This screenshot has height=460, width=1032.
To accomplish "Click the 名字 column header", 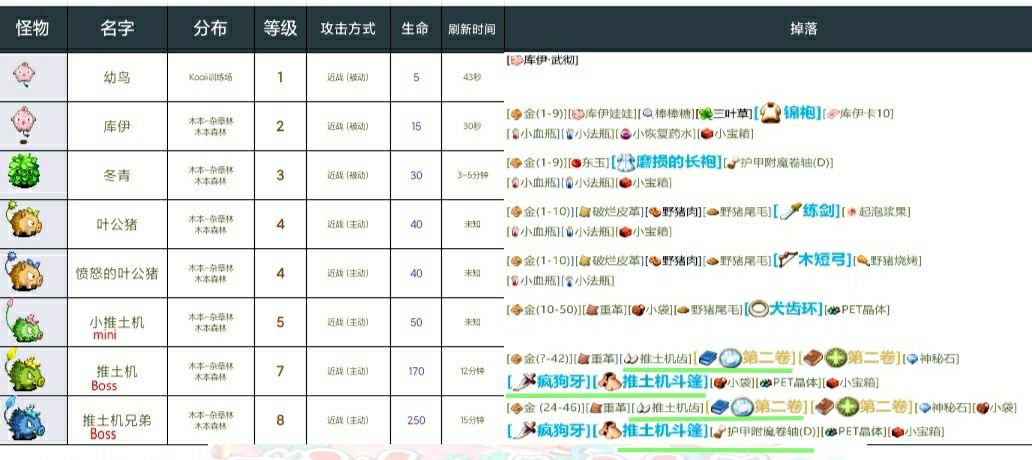I will click(117, 28).
